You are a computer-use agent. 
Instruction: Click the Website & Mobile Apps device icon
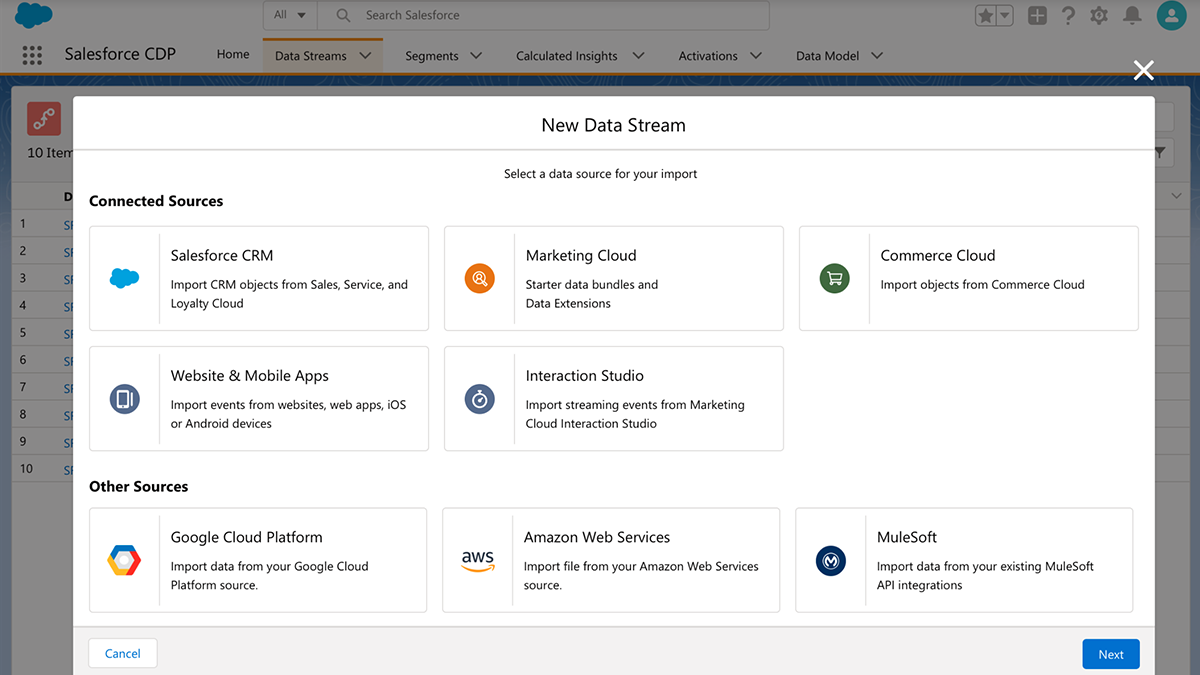pyautogui.click(x=124, y=399)
